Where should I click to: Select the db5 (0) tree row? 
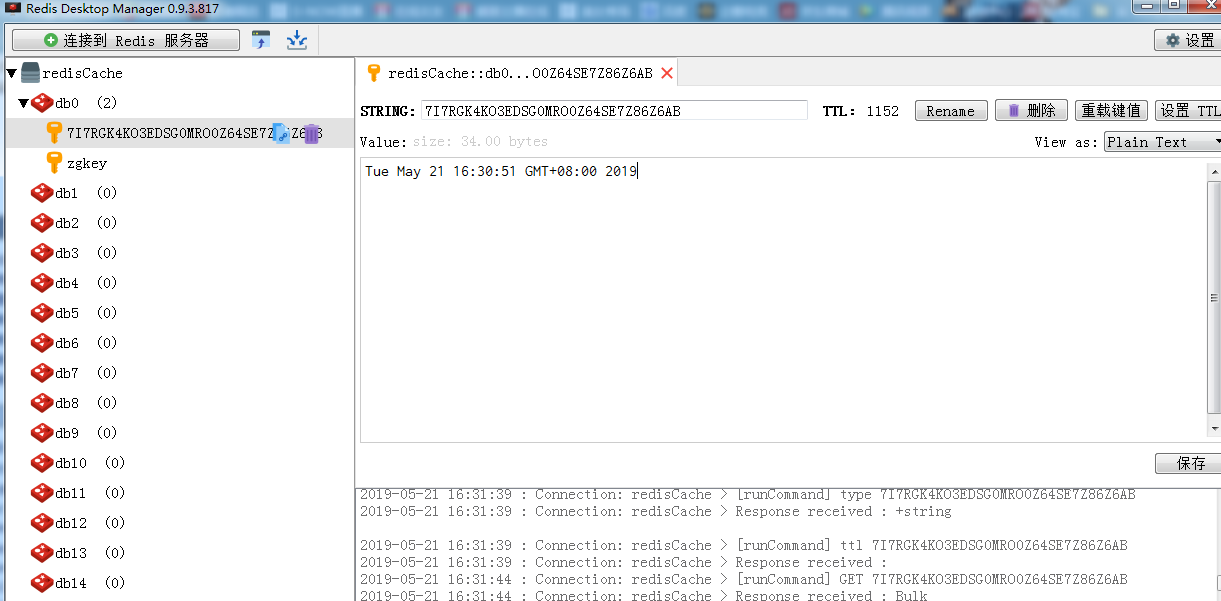[x=180, y=313]
